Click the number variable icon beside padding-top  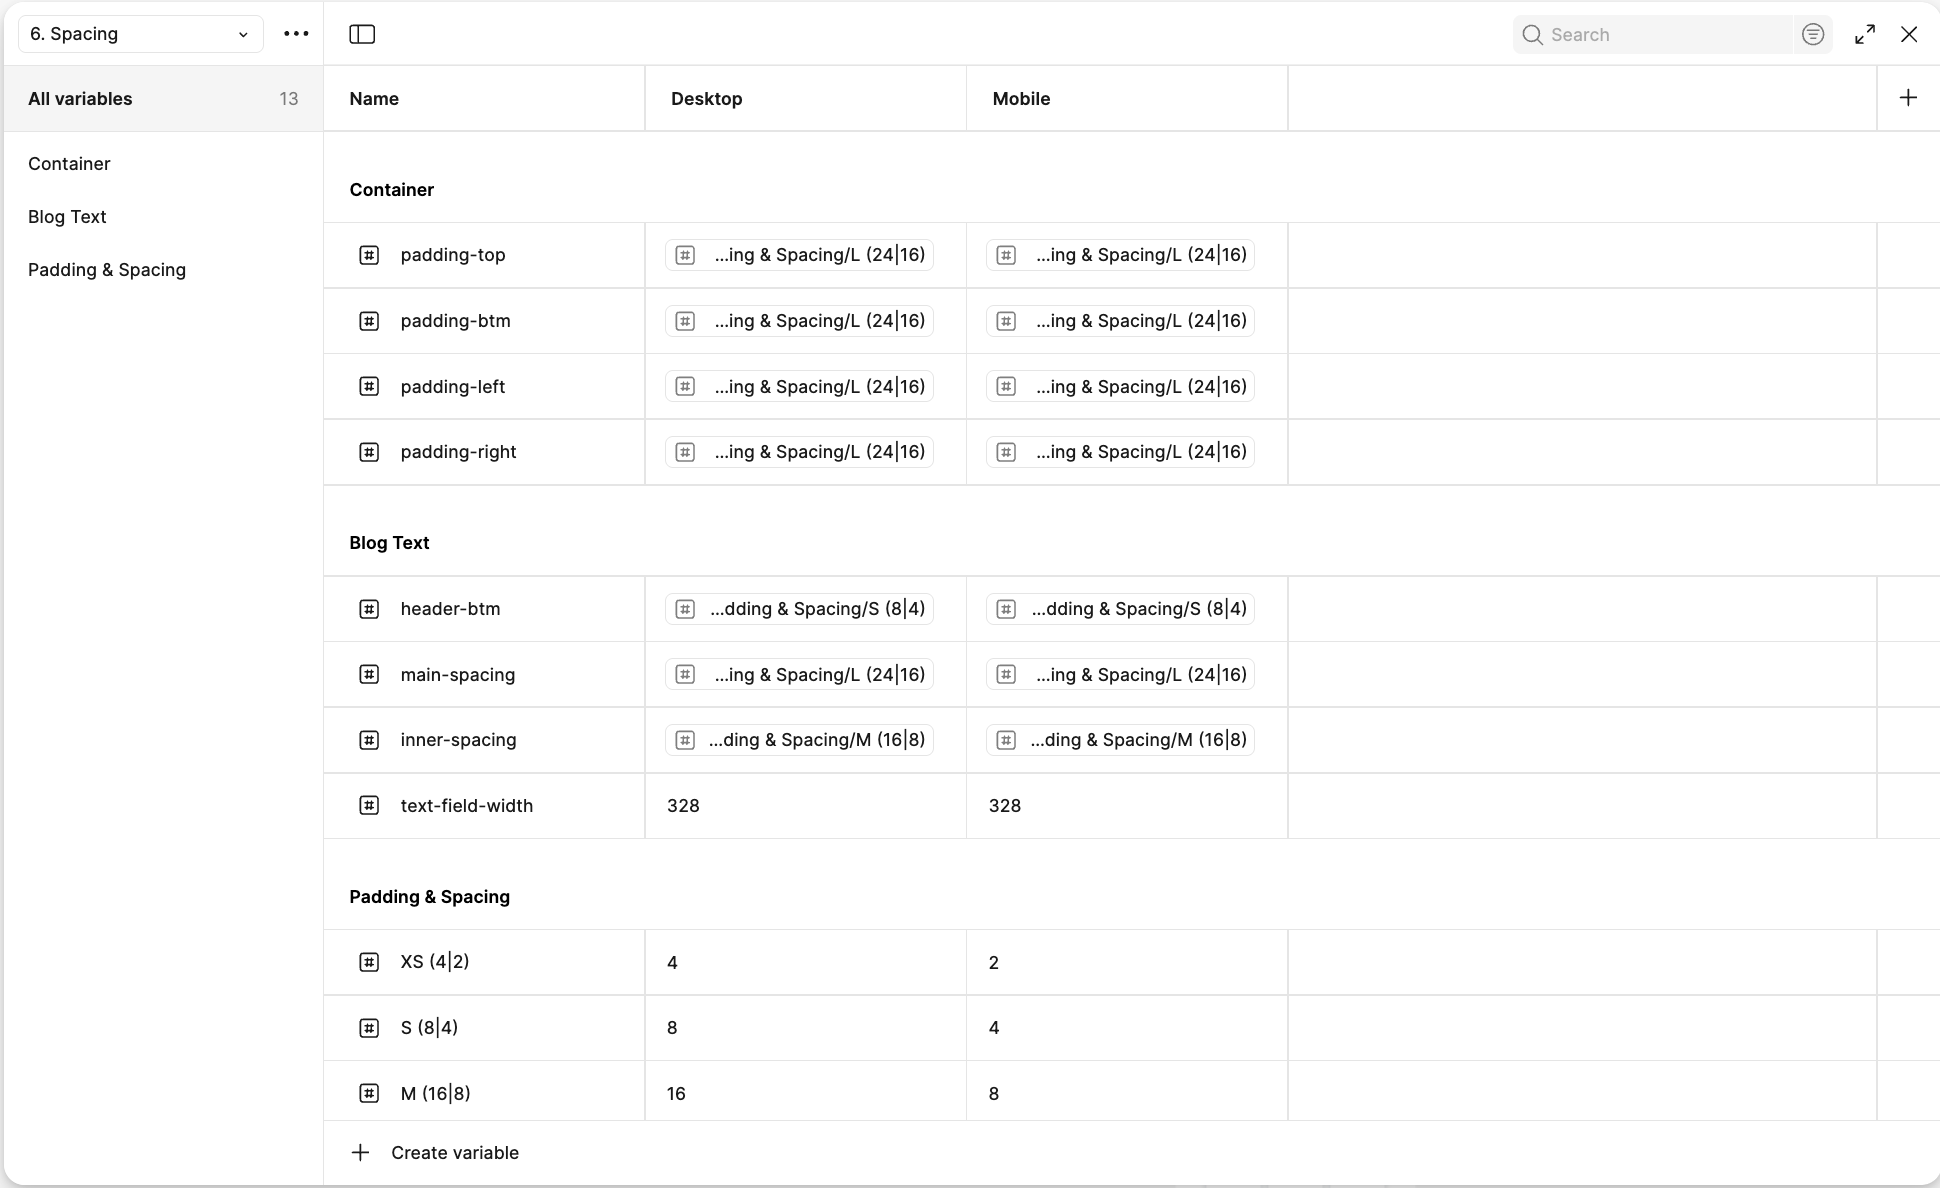(x=369, y=255)
